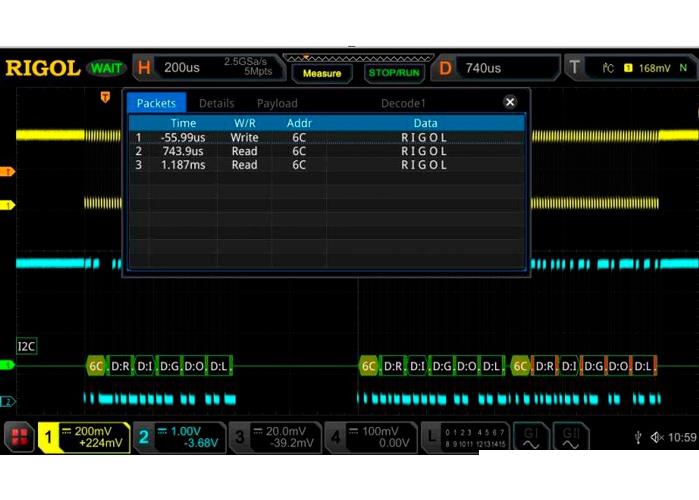Close the Decode1 packets window
Viewport: 699px width, 500px height.
pyautogui.click(x=510, y=102)
